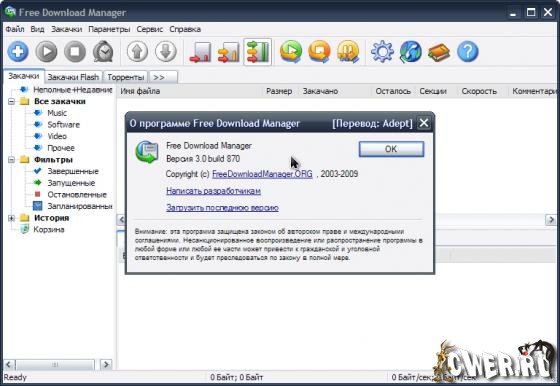
Task: Switch to the Торренты tab
Action: (126, 77)
